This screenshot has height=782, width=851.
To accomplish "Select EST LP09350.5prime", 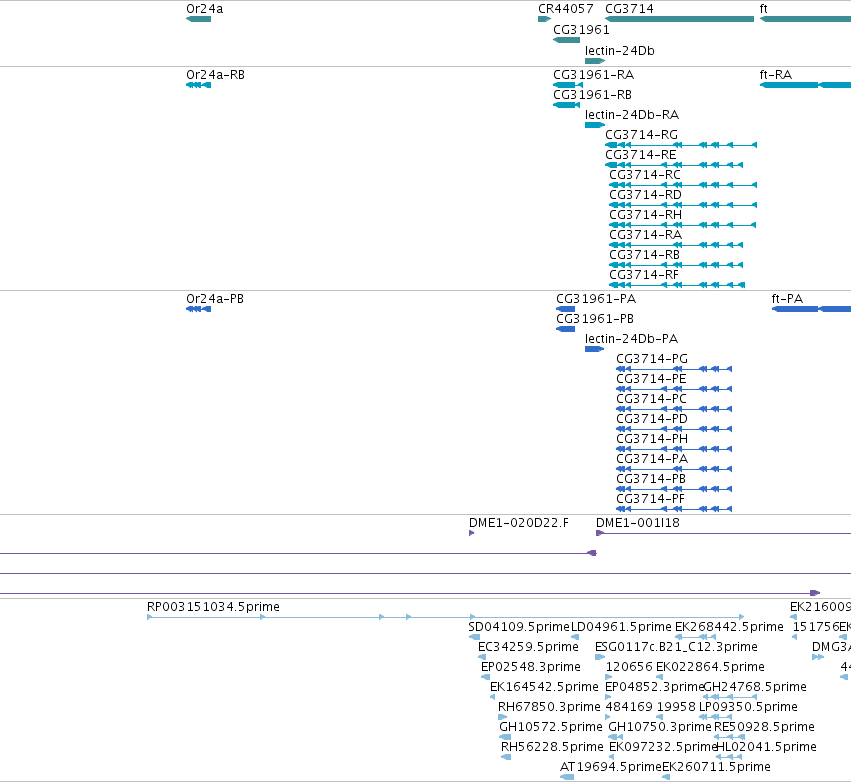I will [715, 717].
